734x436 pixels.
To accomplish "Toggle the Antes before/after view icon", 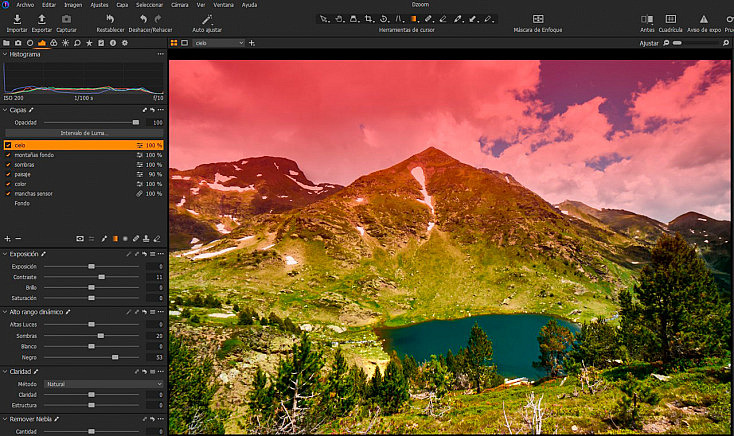I will [647, 19].
